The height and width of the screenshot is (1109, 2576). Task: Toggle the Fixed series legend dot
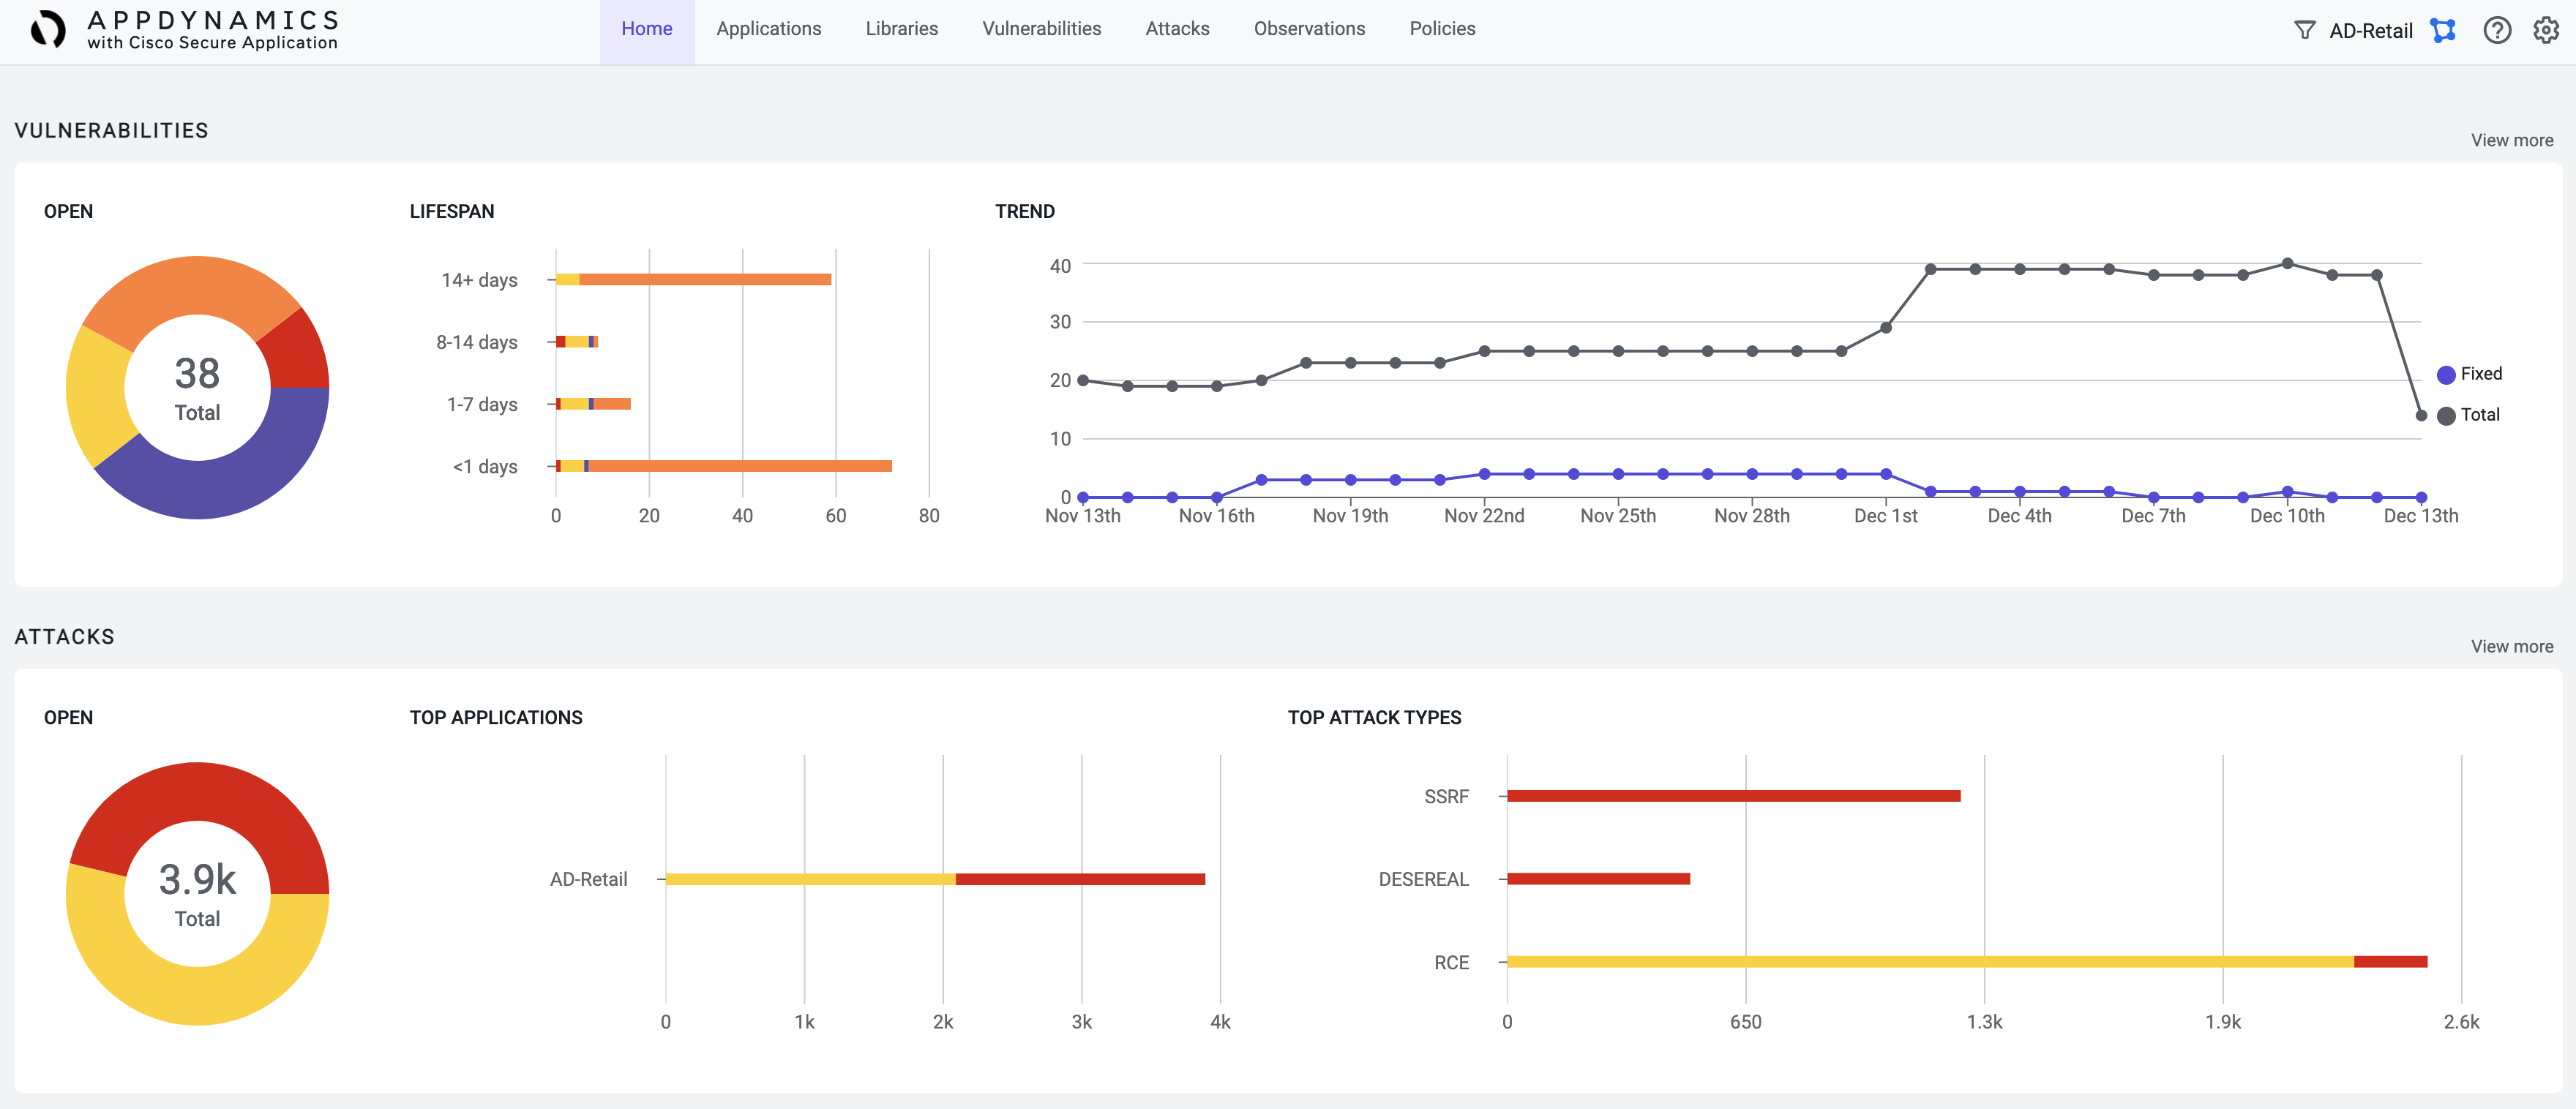point(2446,375)
